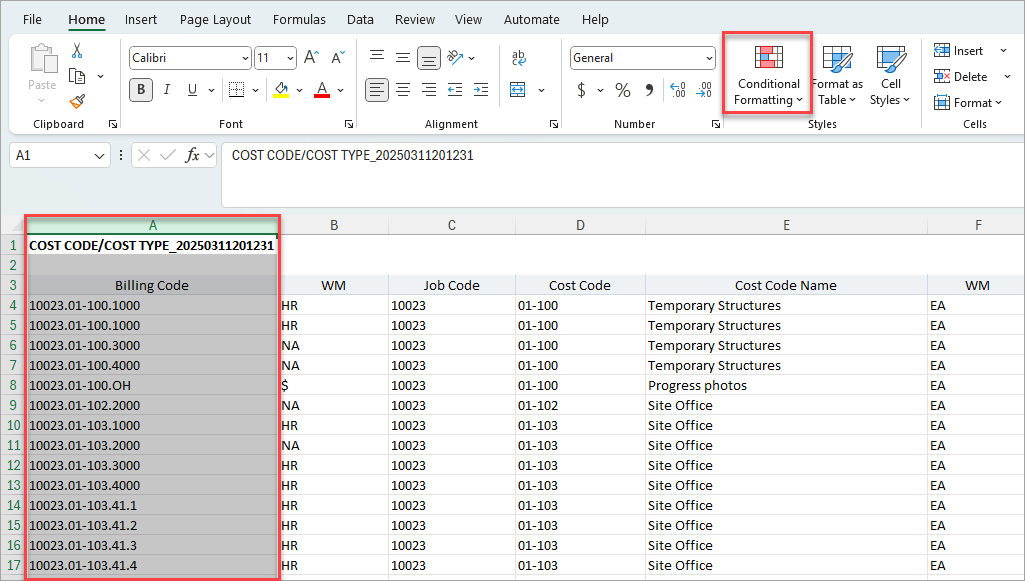Switch to the Formulas ribbon tab
The width and height of the screenshot is (1025, 581).
click(299, 19)
